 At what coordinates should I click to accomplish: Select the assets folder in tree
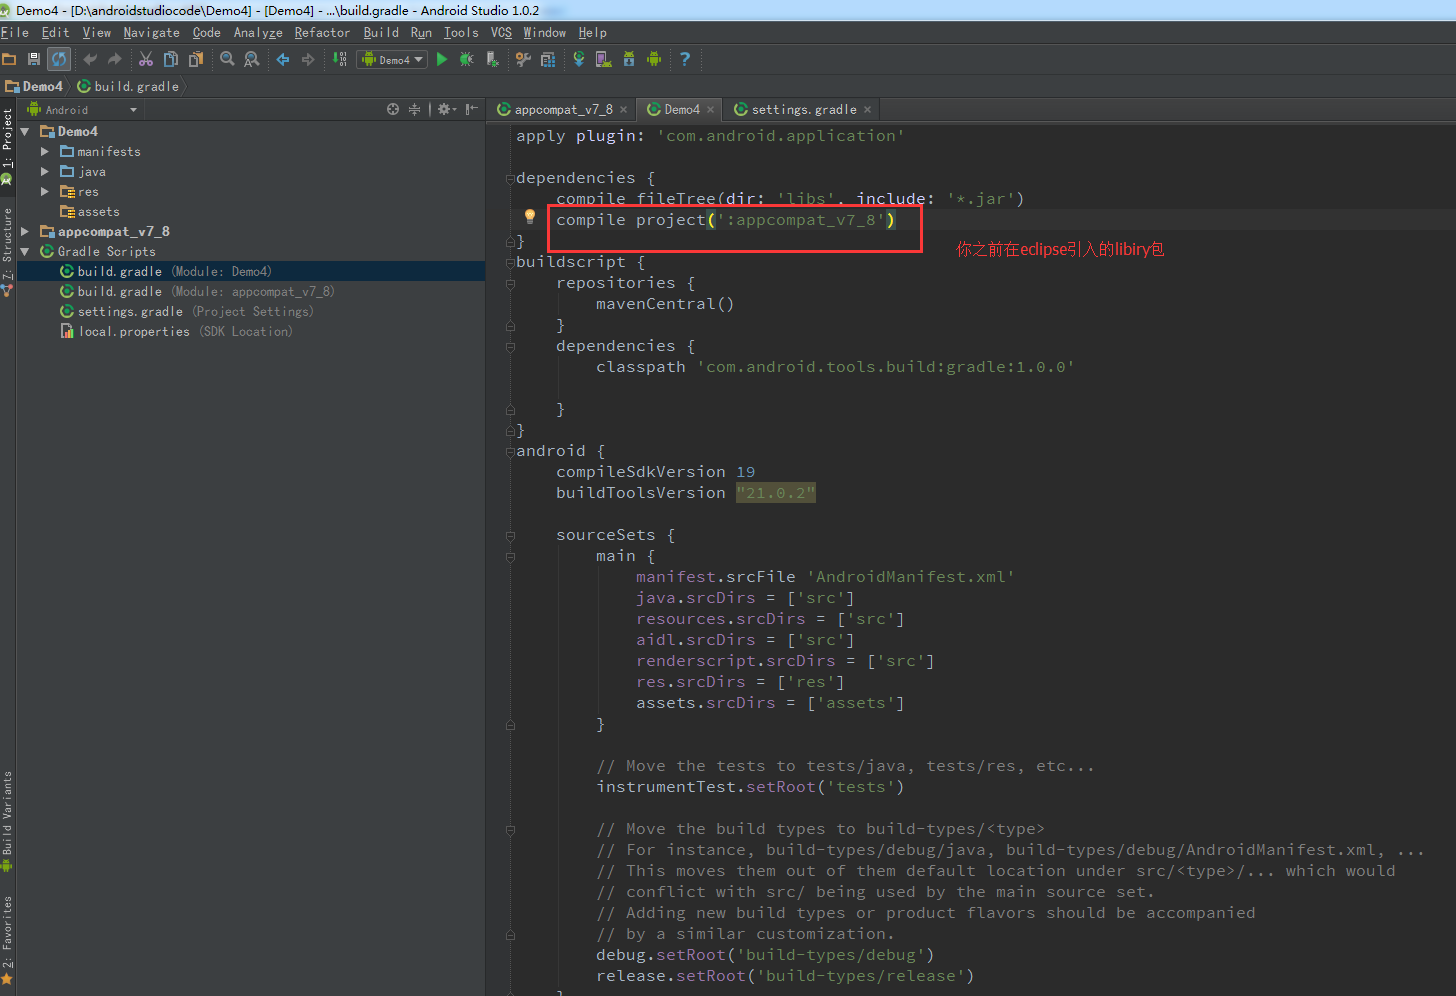(x=90, y=212)
